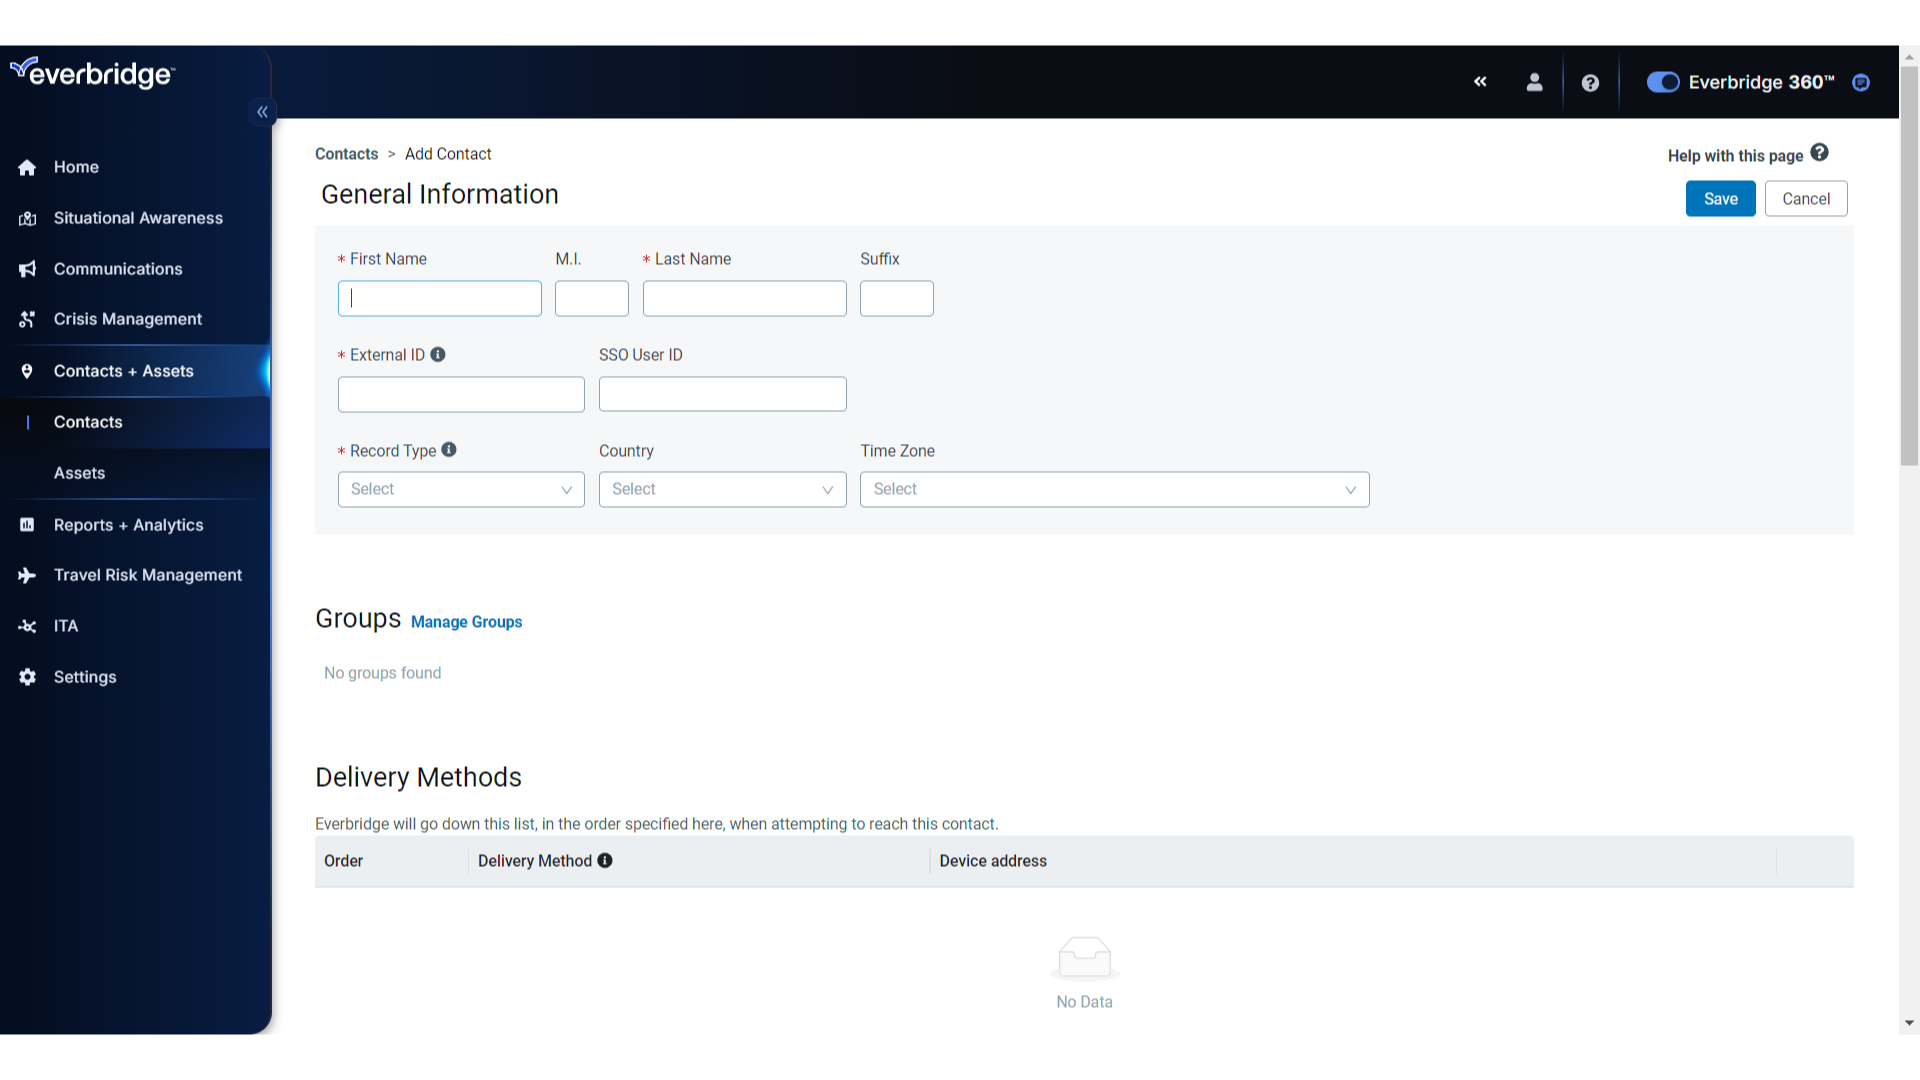Open the user profile icon
The width and height of the screenshot is (1920, 1080).
1534,82
